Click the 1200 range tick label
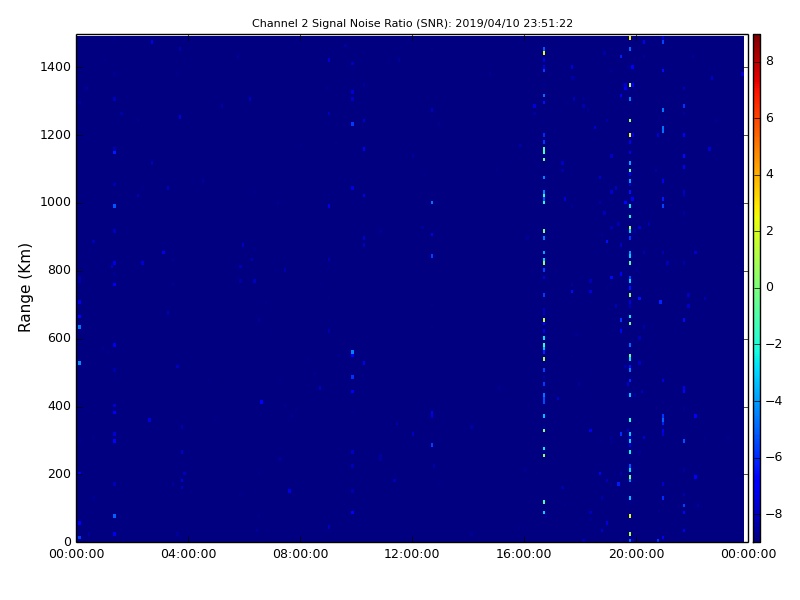This screenshot has height=600, width=800. tap(56, 135)
